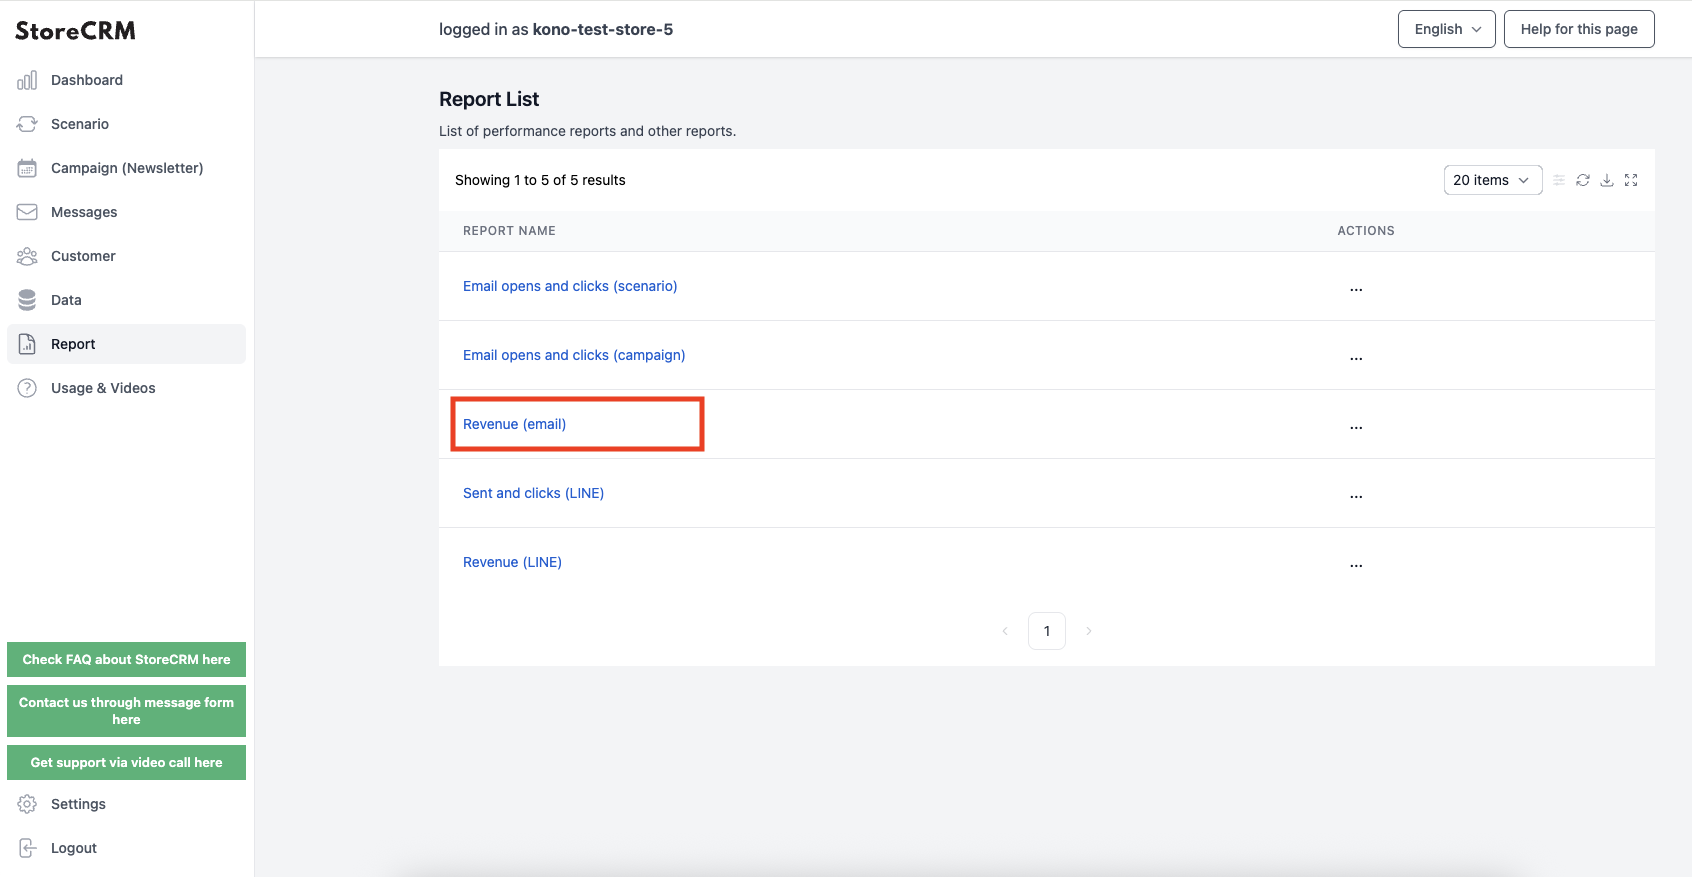Open actions menu for Revenue (email)
Viewport: 1692px width, 877px height.
coord(1356,426)
